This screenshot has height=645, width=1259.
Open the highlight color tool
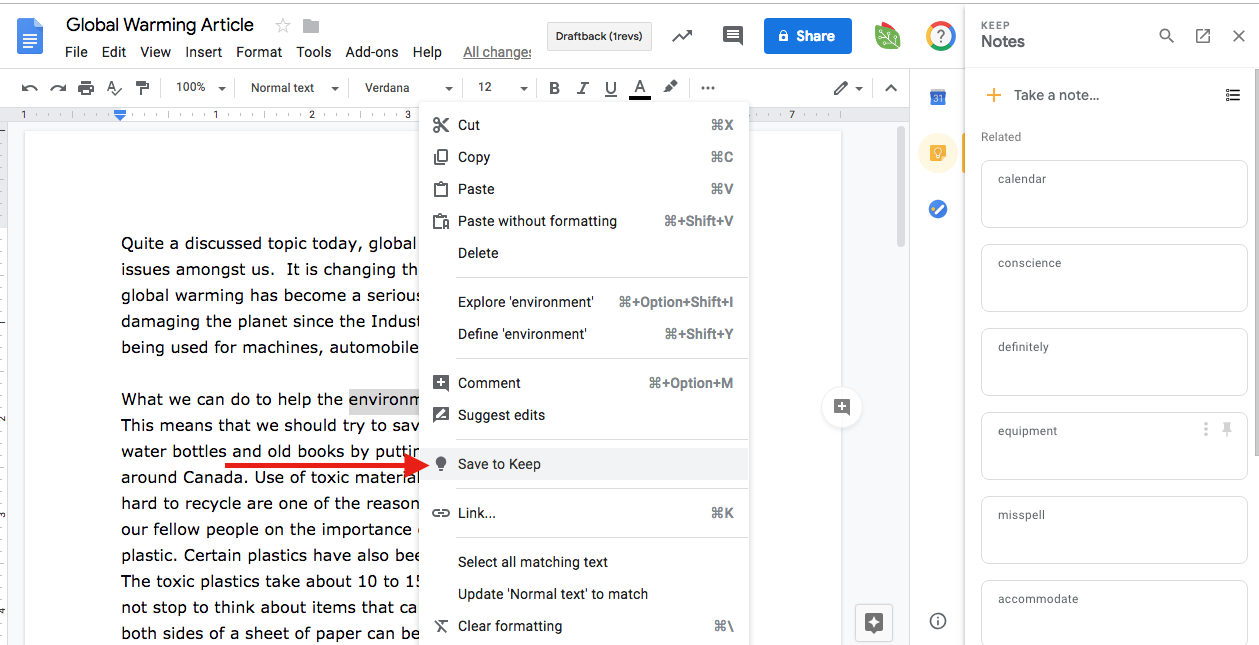click(670, 88)
